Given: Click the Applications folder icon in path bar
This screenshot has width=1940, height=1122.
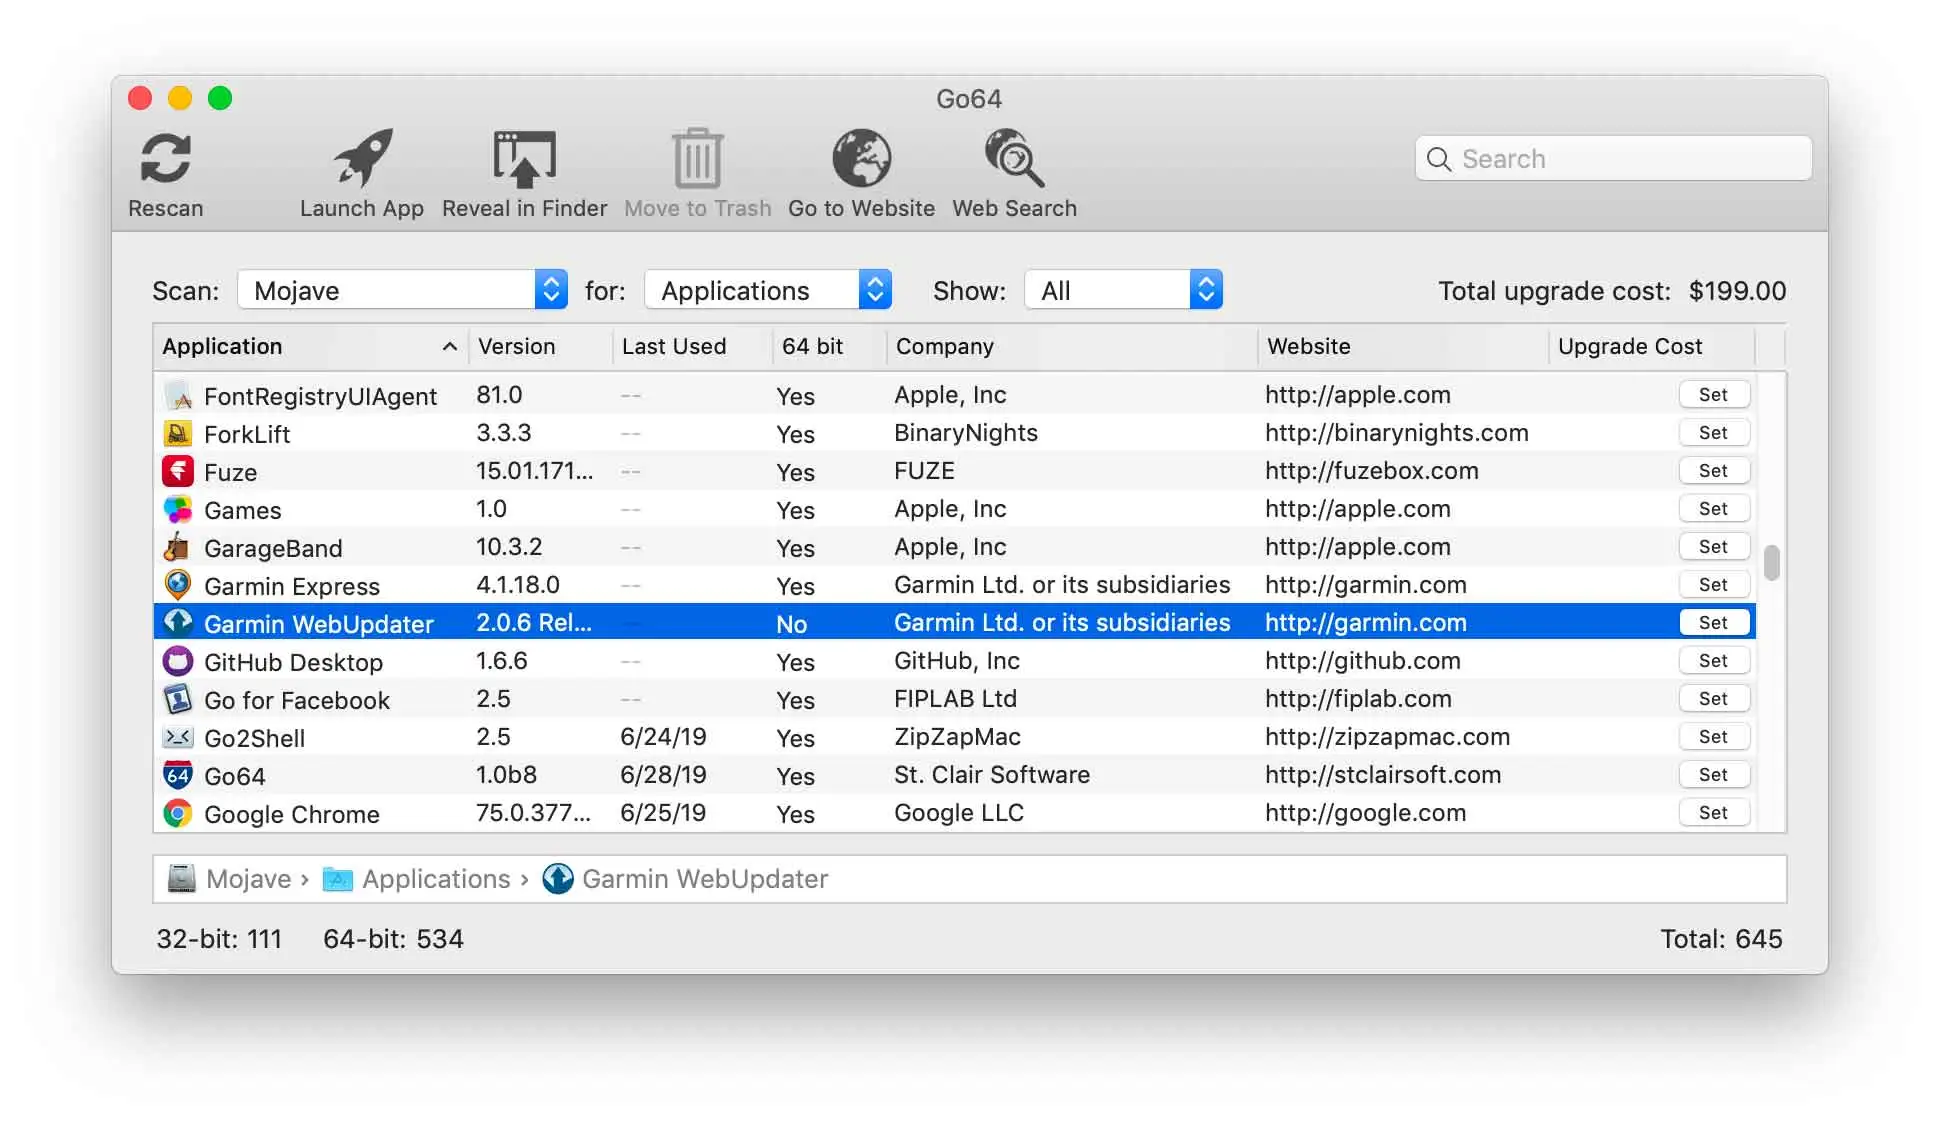Looking at the screenshot, I should click(337, 879).
